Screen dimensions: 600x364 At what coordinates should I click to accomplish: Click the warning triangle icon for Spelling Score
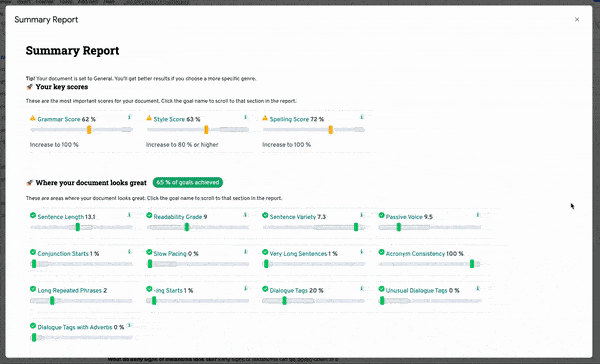pos(265,118)
